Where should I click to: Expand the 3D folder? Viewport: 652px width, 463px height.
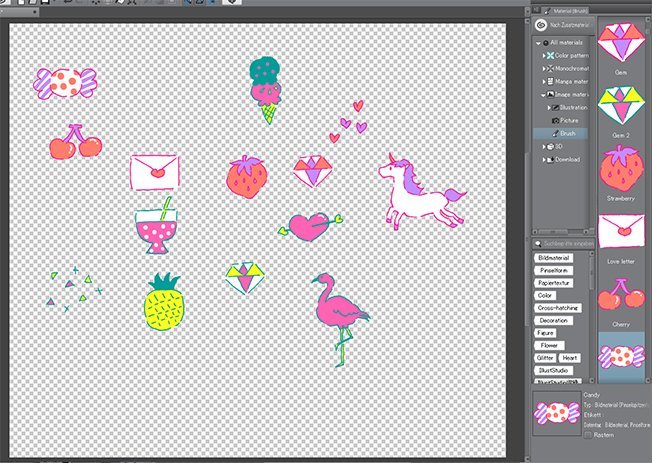(544, 147)
